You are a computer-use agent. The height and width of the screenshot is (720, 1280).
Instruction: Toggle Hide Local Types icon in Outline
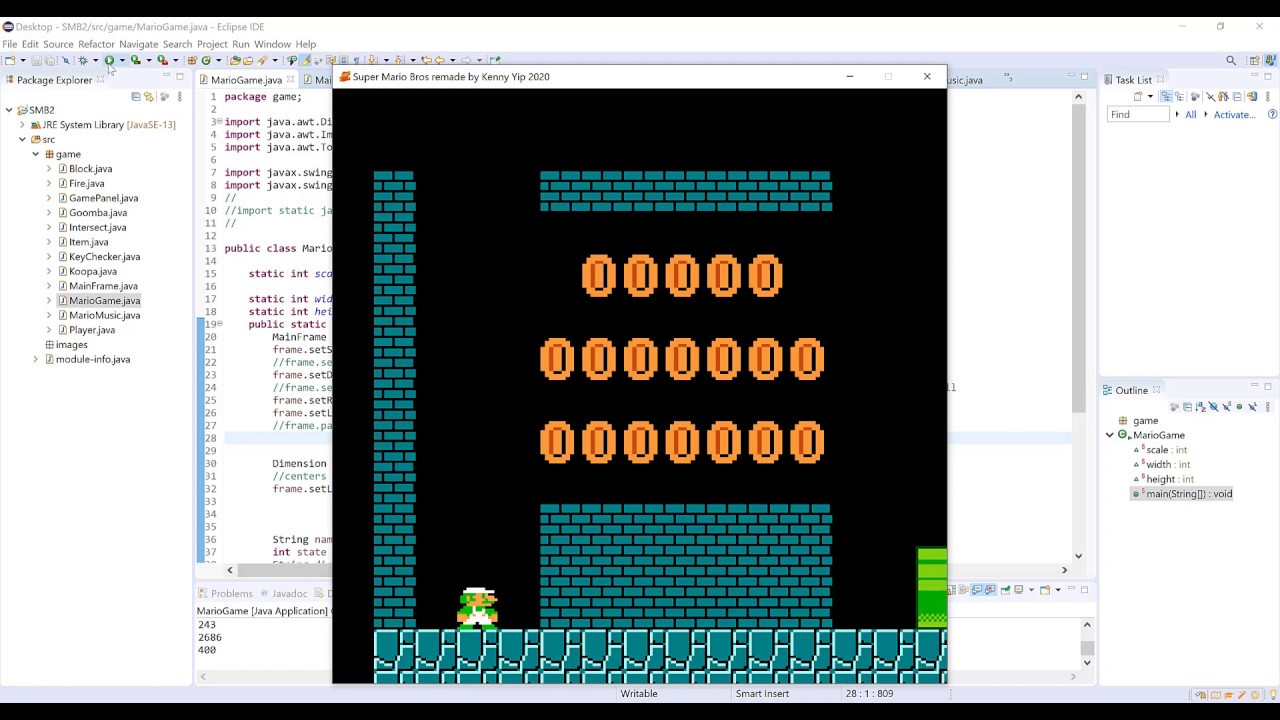(x=1252, y=406)
